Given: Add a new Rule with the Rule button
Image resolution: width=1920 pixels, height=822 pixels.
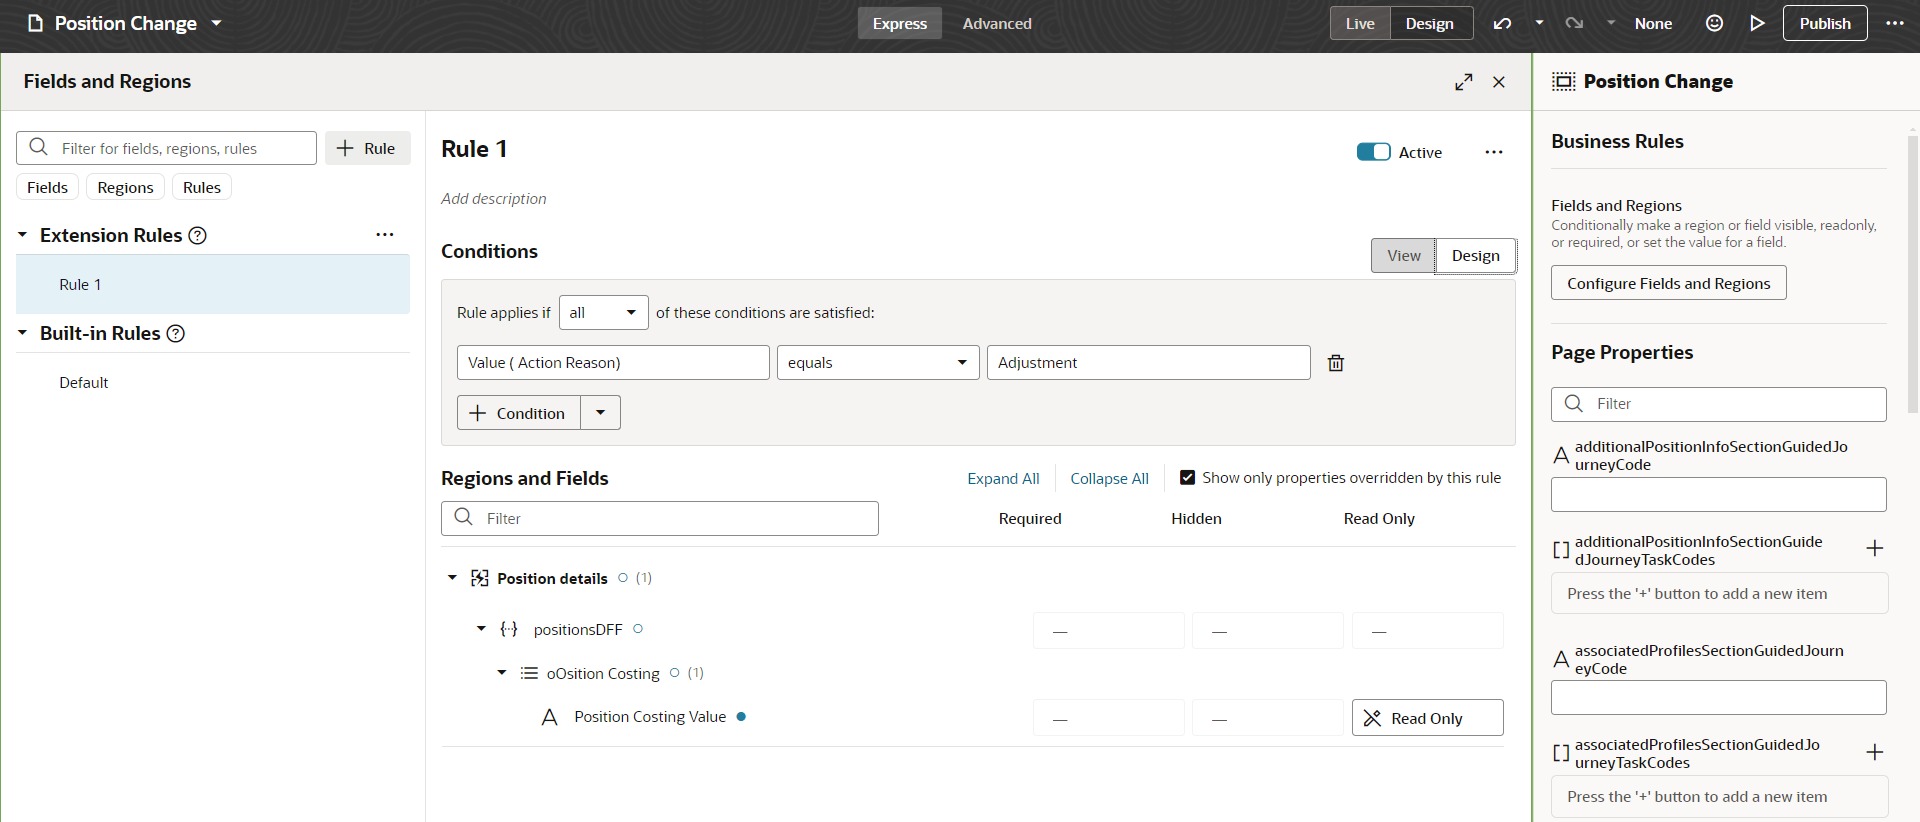Looking at the screenshot, I should point(367,148).
